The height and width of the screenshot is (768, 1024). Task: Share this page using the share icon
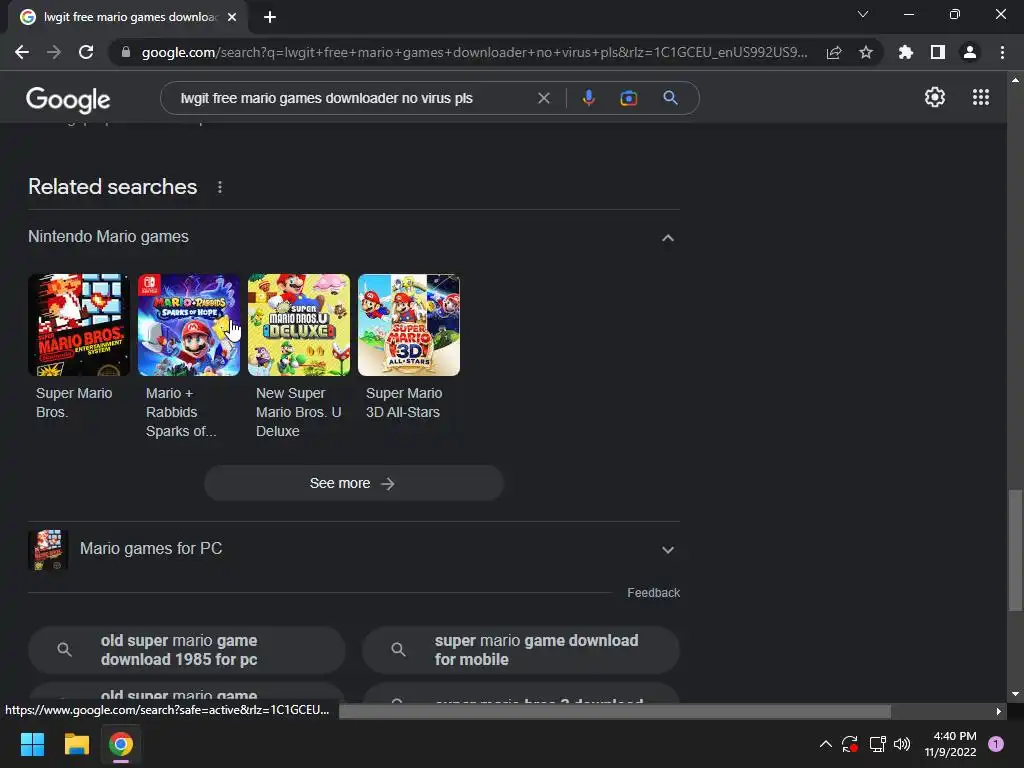834,52
